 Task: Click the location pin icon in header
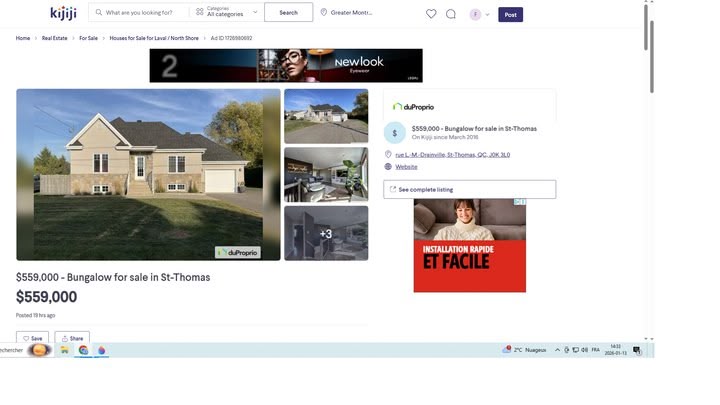pyautogui.click(x=324, y=13)
